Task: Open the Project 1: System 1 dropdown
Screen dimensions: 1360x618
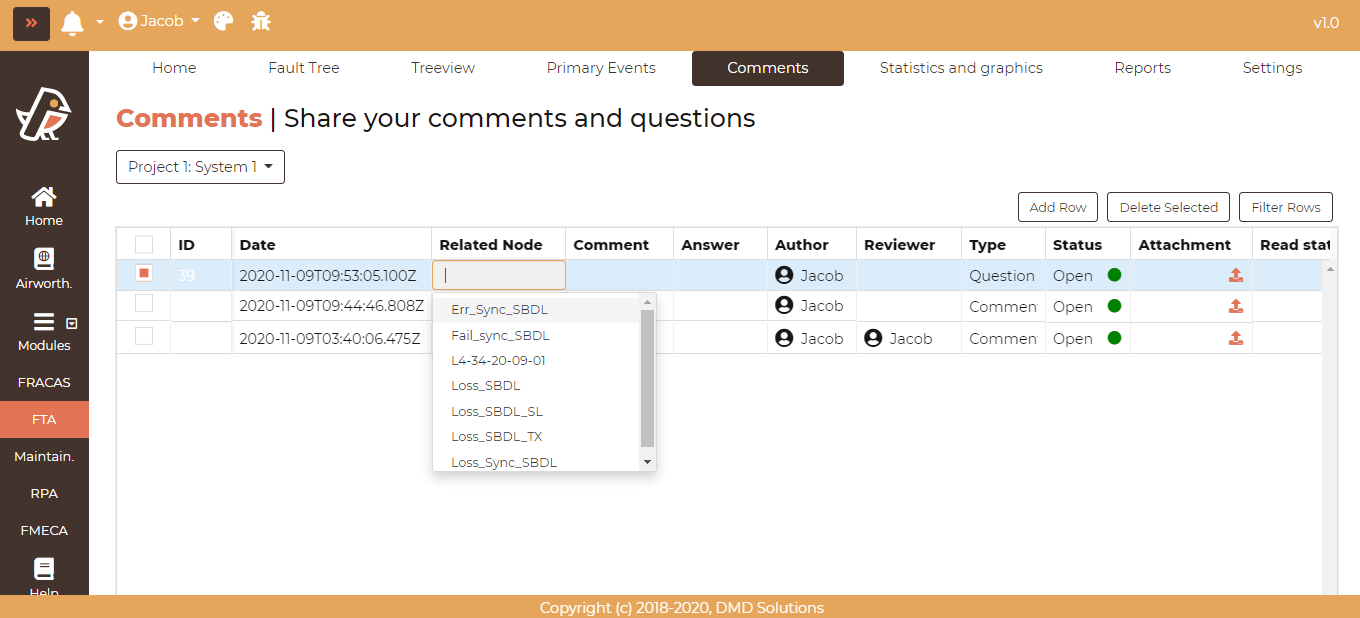Action: click(x=200, y=167)
